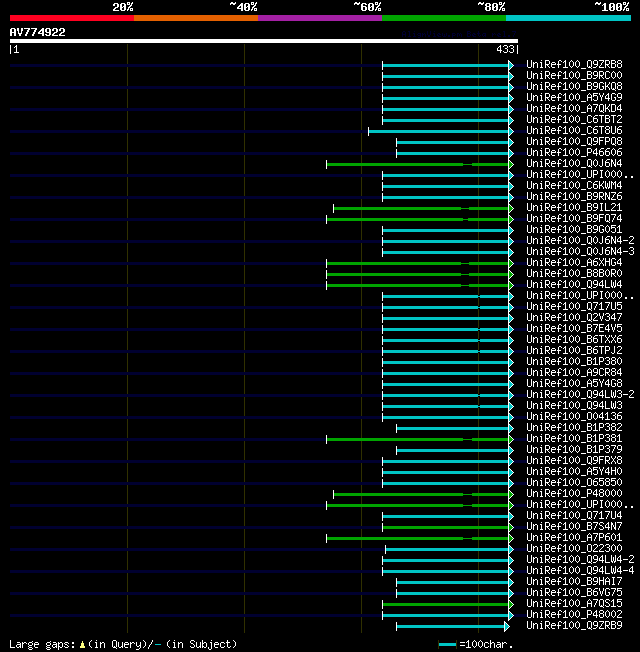Select the UniRef100_B1P382 label
640x652 pixels.
coord(574,427)
